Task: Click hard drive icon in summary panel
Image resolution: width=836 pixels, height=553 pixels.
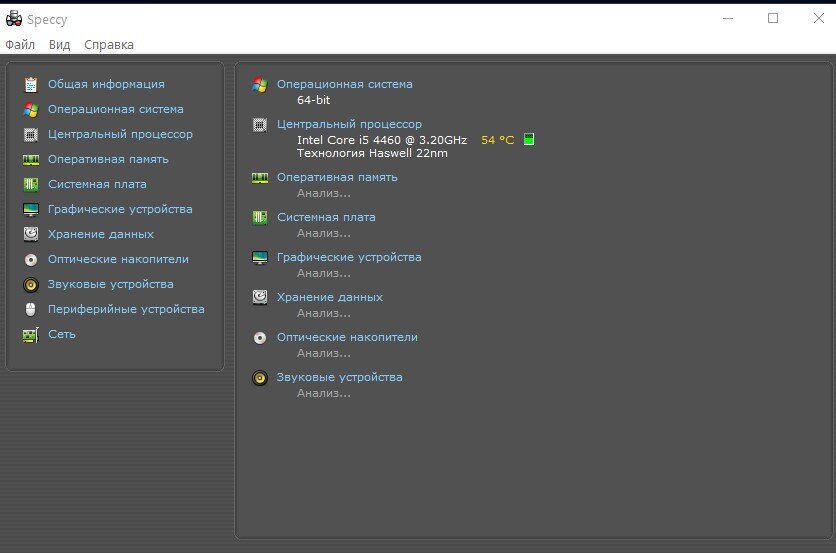Action: (260, 298)
